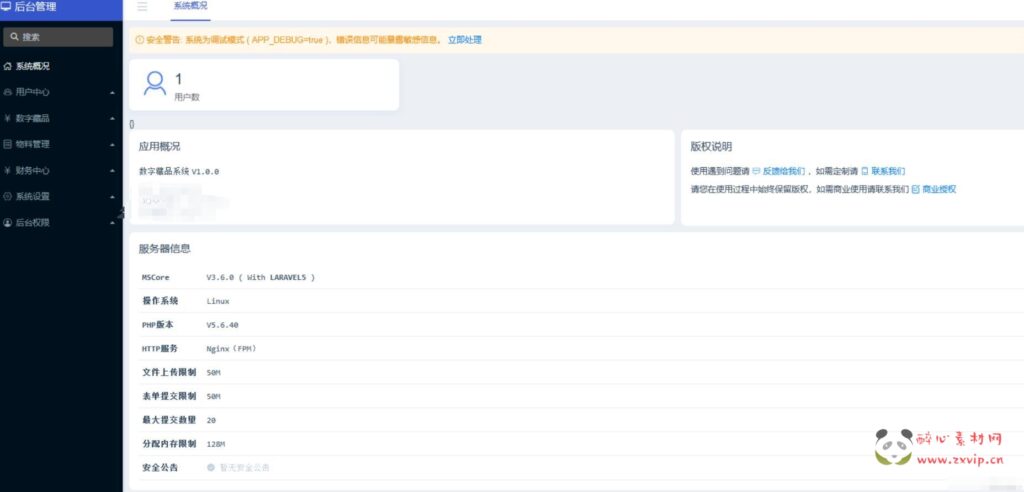Viewport: 1024px width, 492px height.
Task: Open 系统概况 in the sidebar
Action: click(x=33, y=66)
